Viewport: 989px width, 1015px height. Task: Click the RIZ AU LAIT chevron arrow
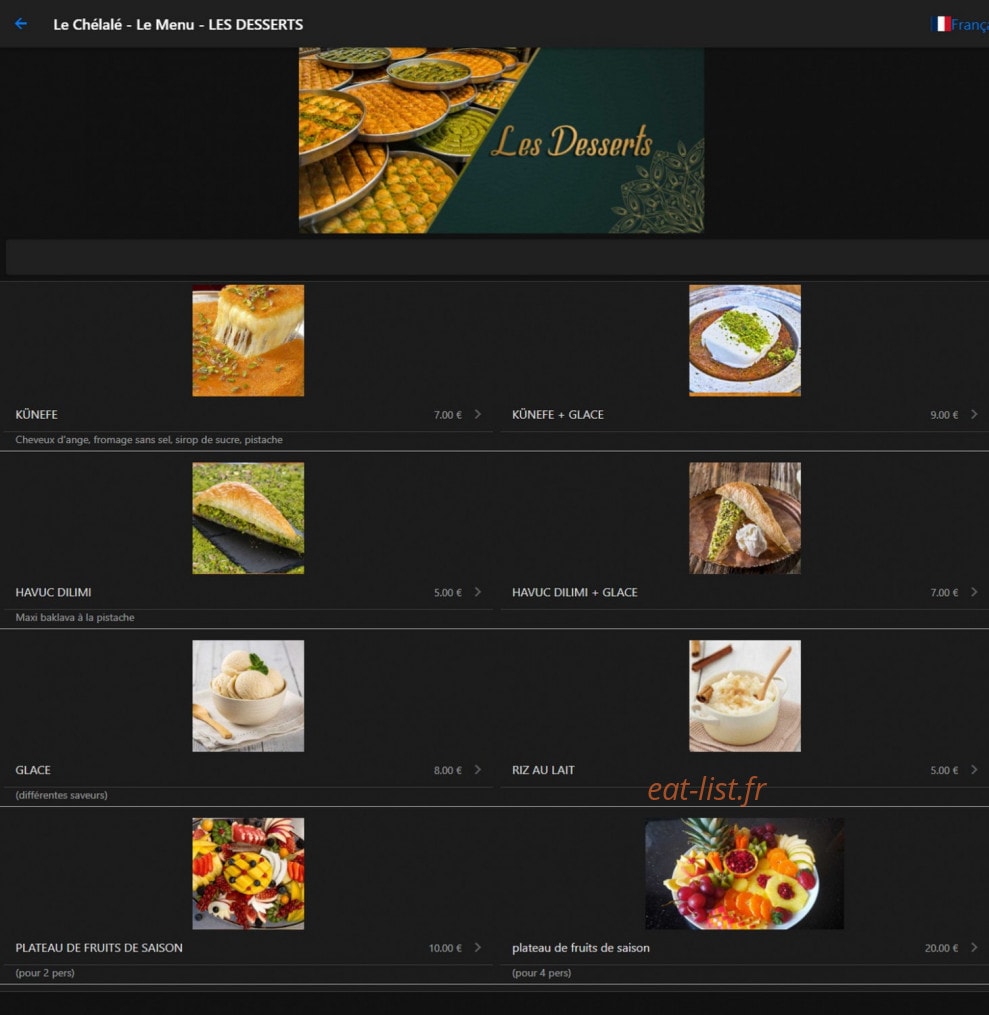click(x=974, y=770)
